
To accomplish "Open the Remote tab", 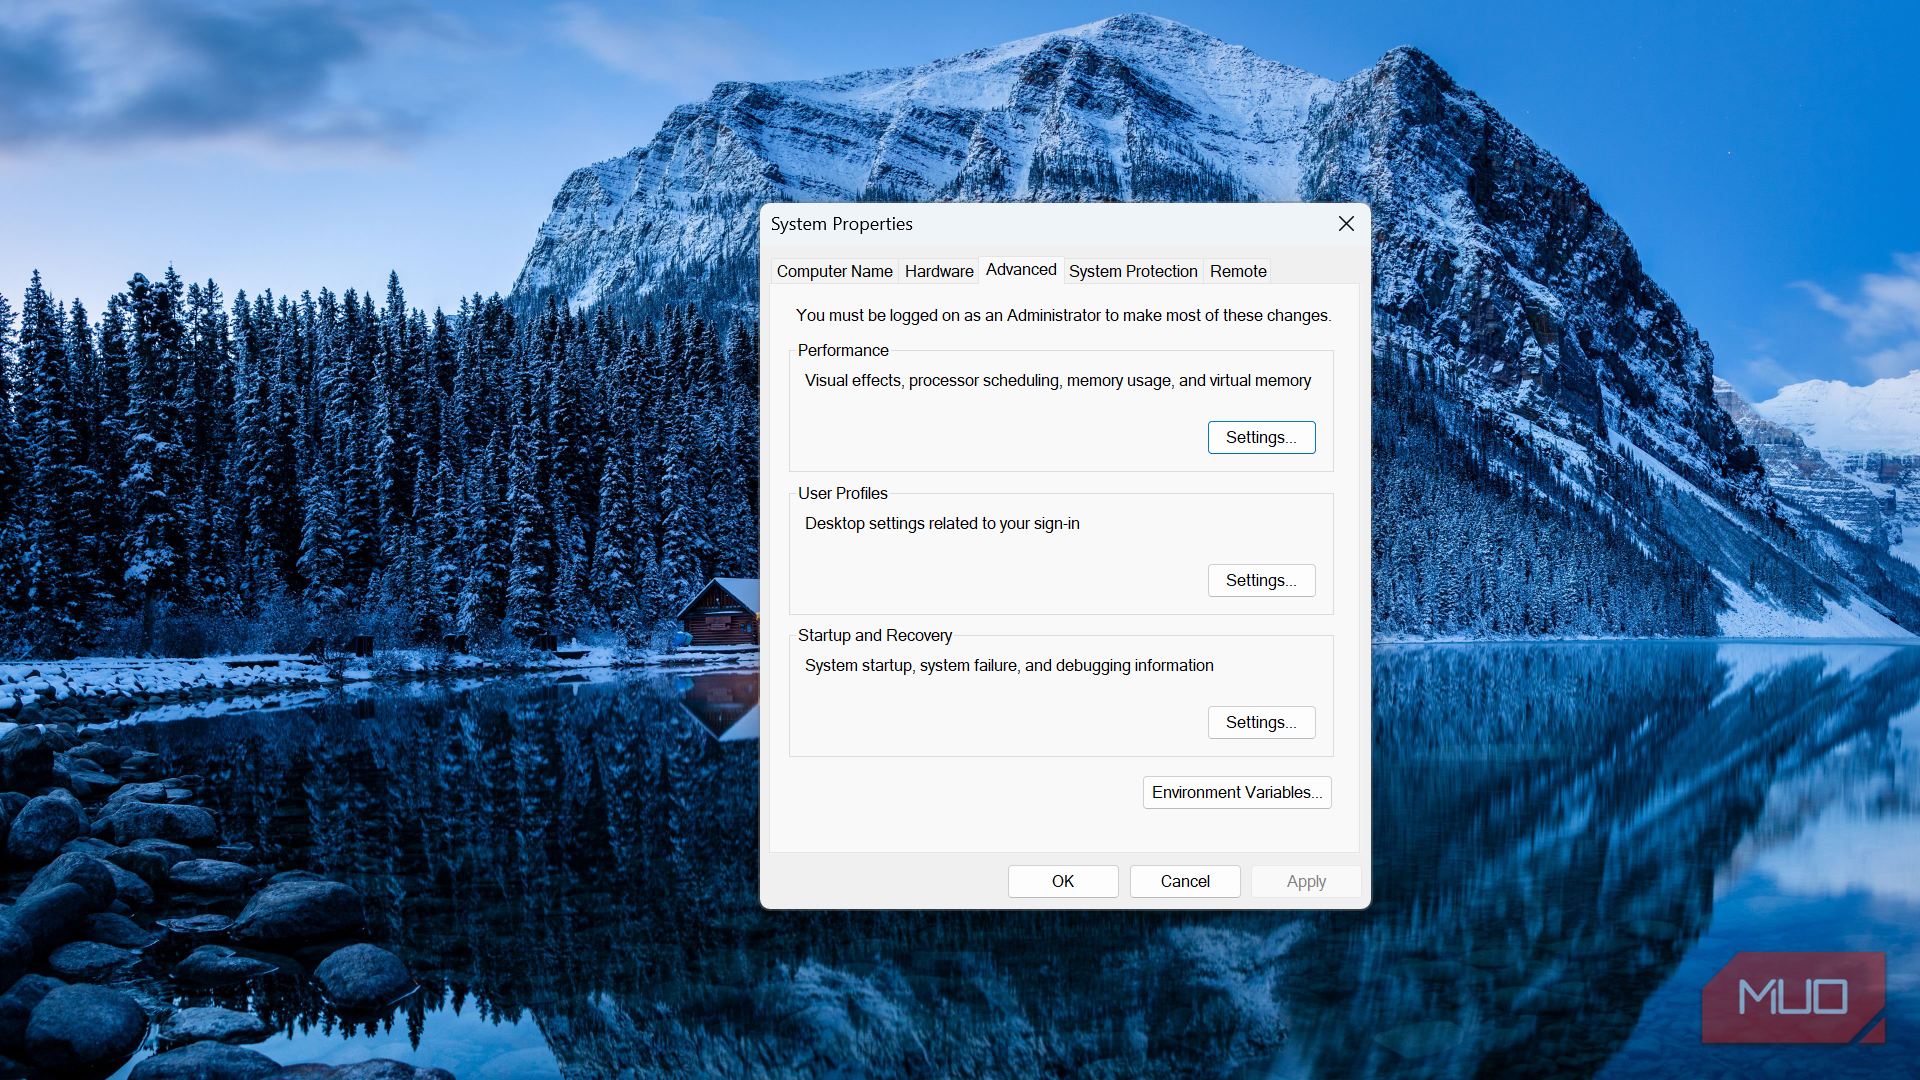I will pos(1238,271).
